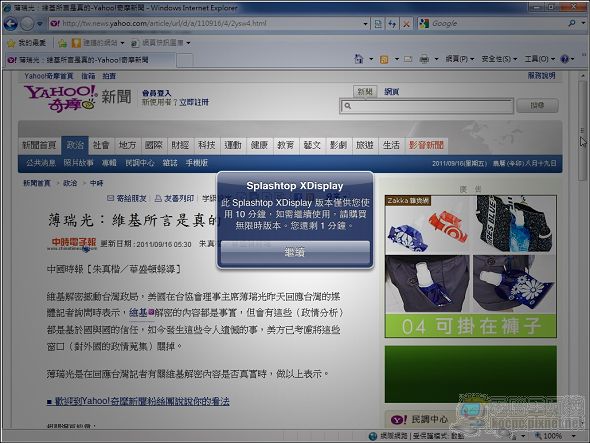Select the 影劇 news category tab
Viewport: 590px width, 443px height.
click(x=338, y=145)
